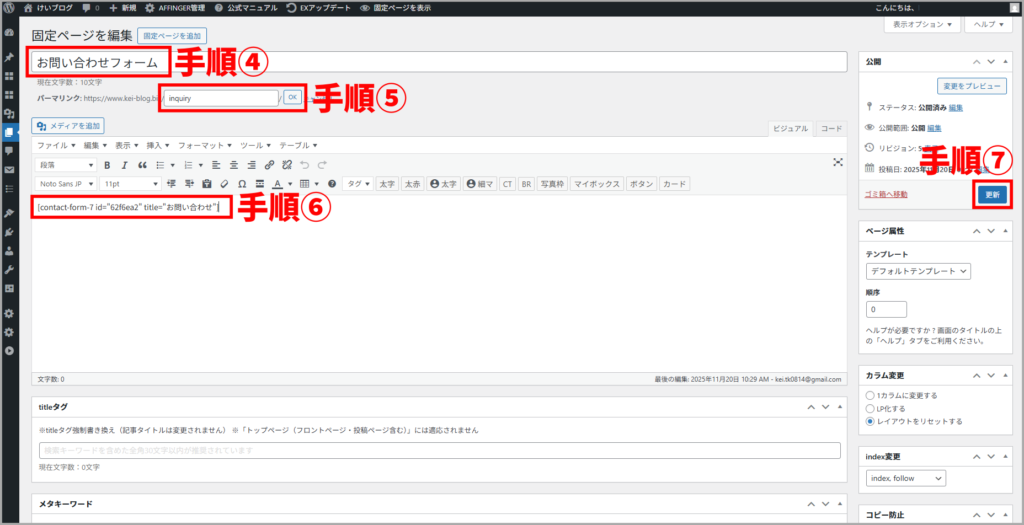
Task: Switch to the コード editor tab
Action: (x=831, y=128)
